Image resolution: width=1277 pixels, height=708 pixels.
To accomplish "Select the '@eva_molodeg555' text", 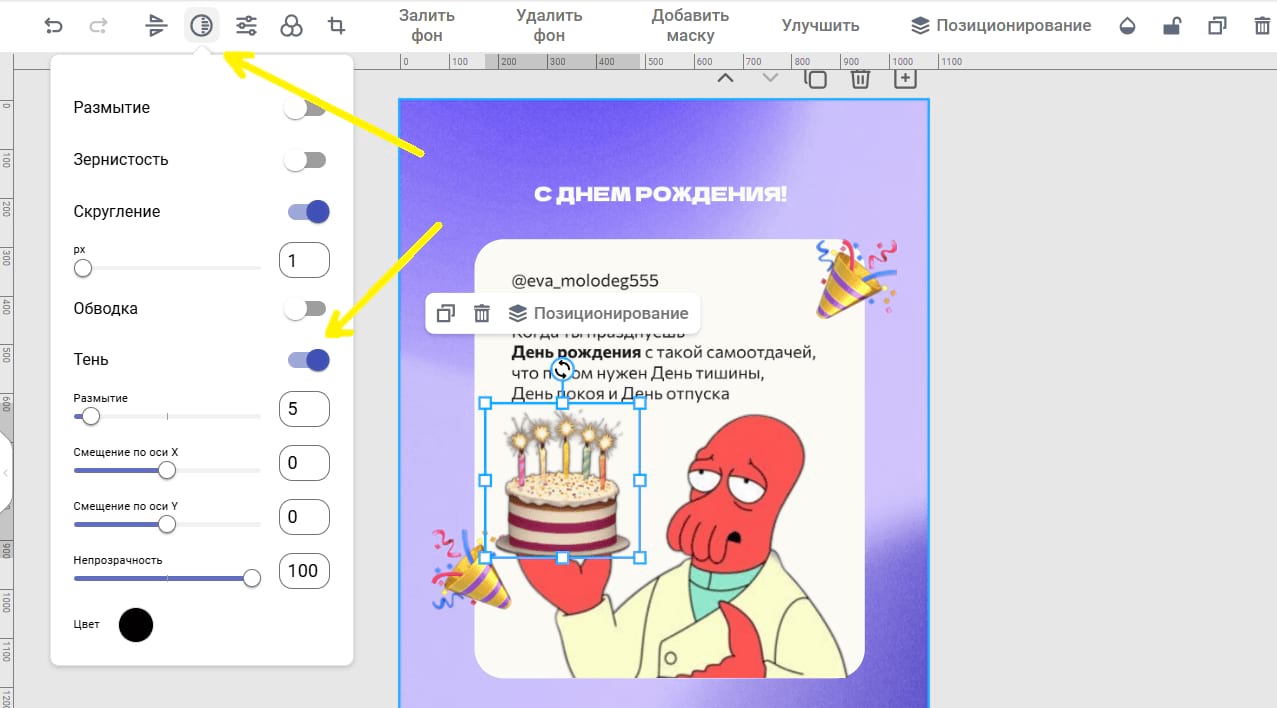I will [x=585, y=281].
